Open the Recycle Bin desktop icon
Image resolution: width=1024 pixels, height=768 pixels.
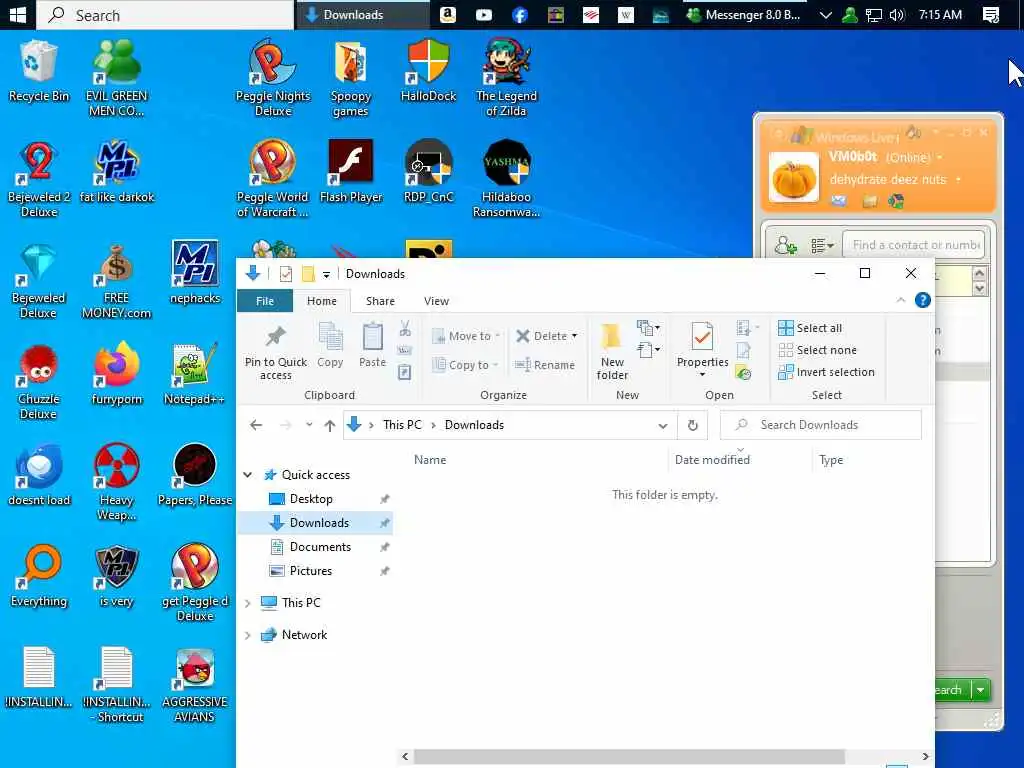39,71
